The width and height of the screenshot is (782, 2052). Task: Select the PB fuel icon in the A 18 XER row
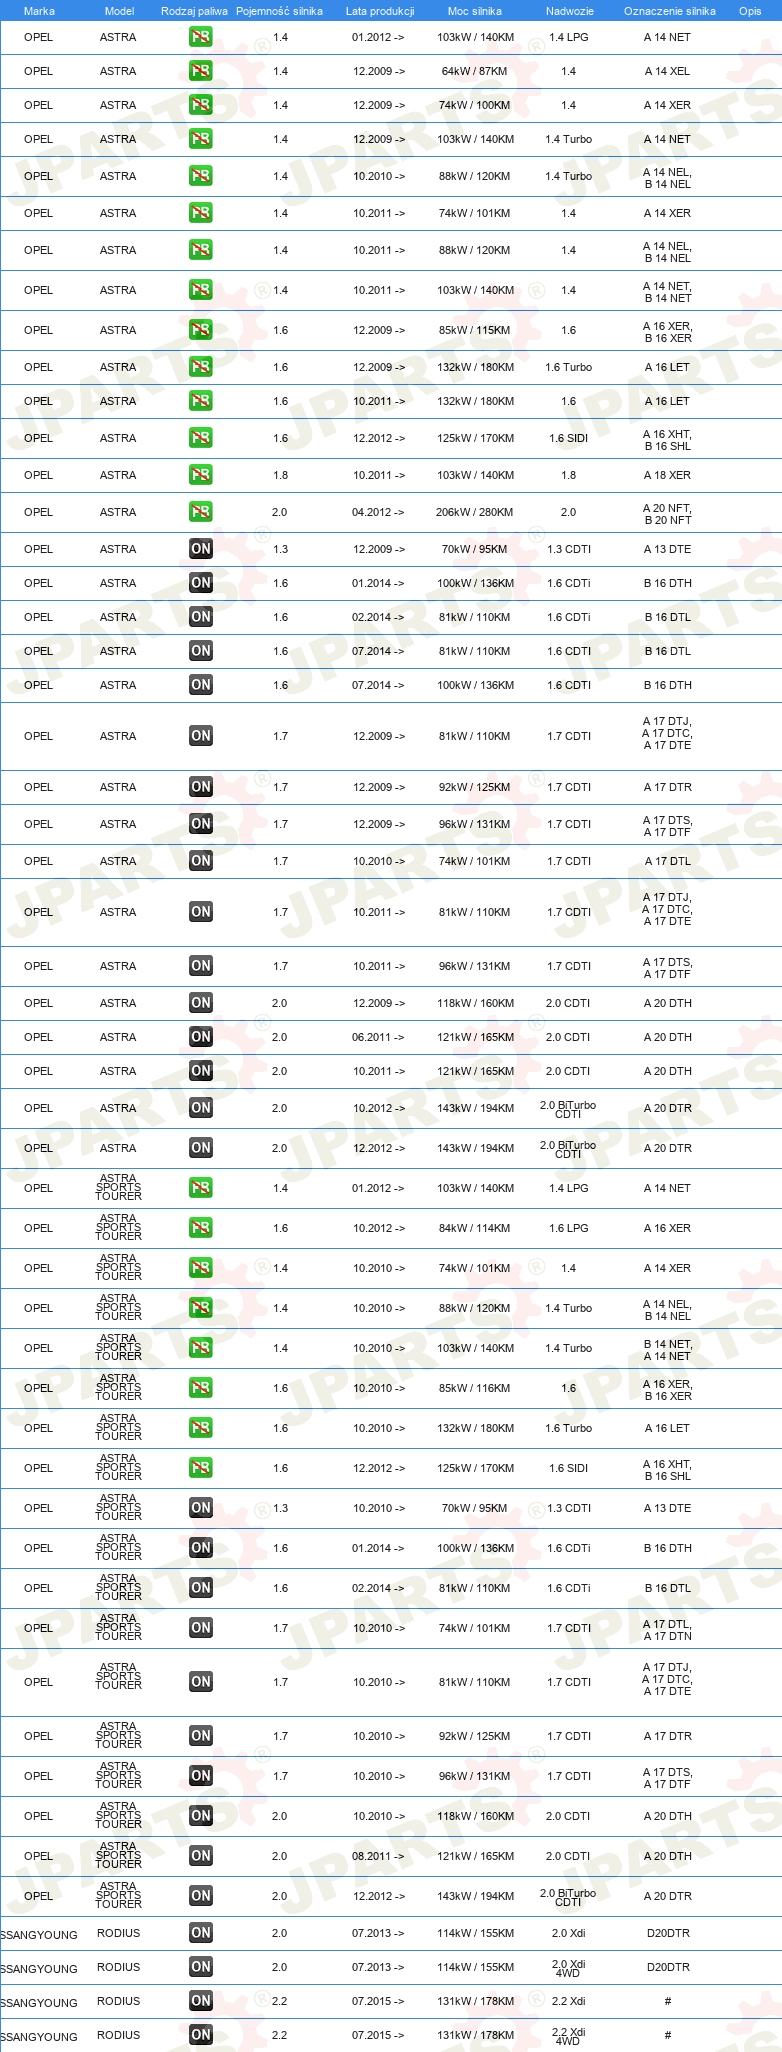(201, 475)
